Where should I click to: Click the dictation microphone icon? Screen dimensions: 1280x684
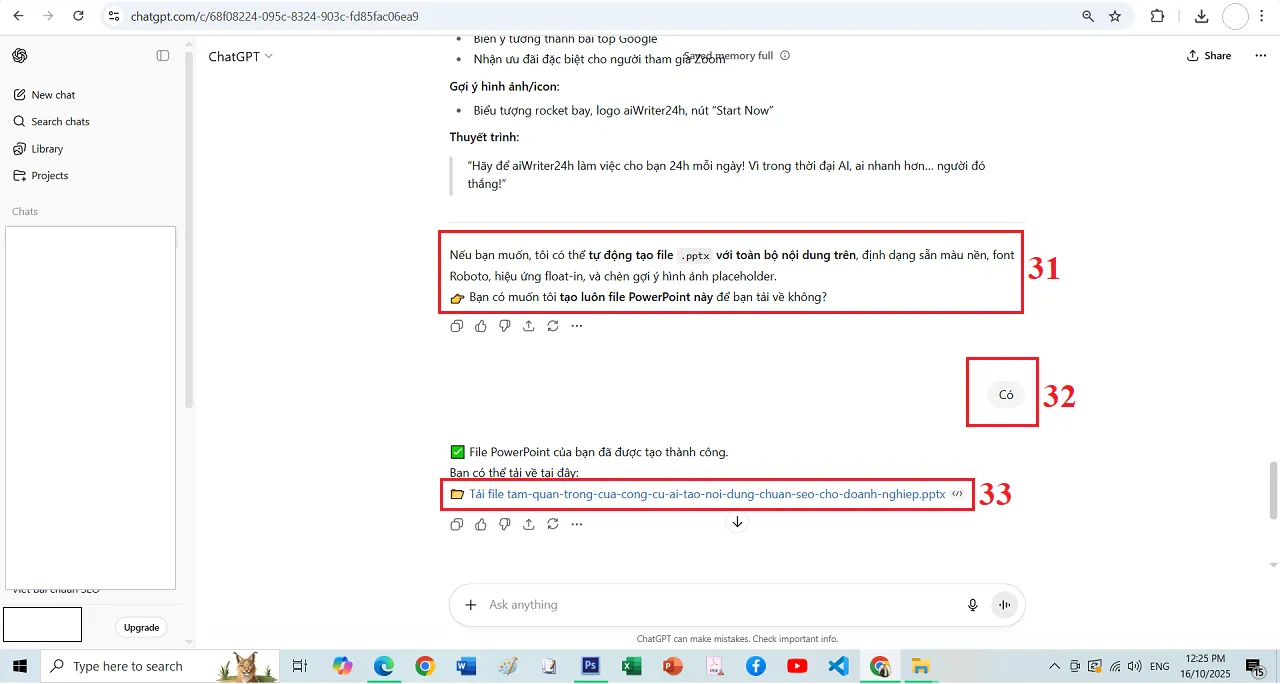tap(971, 604)
